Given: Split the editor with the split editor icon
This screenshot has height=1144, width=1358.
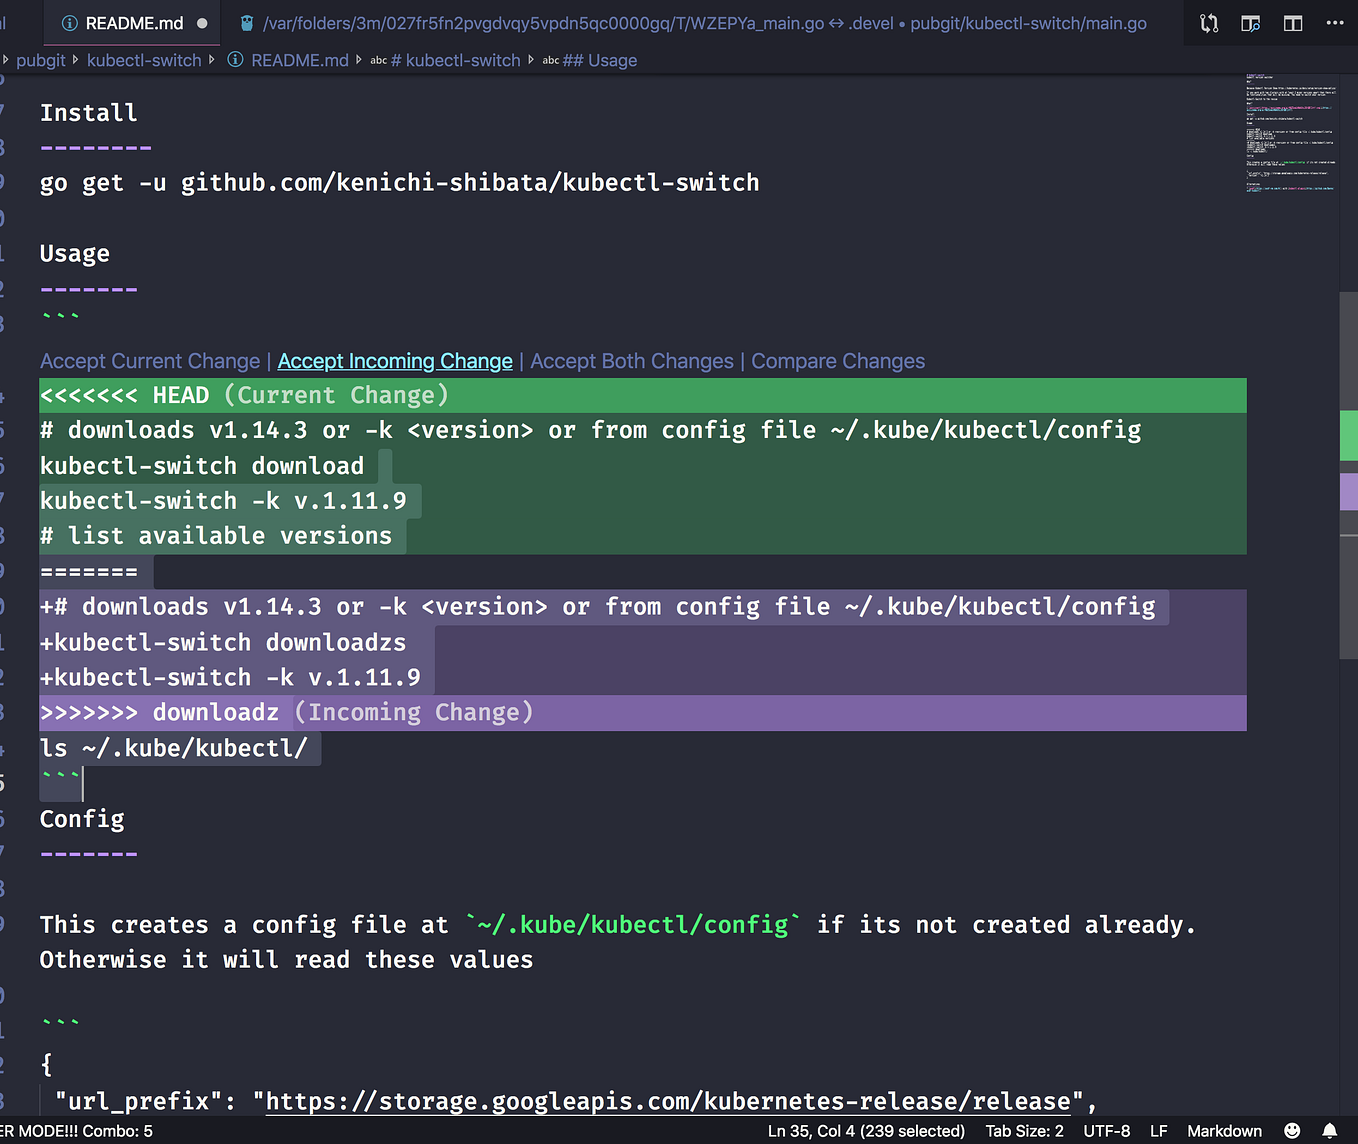Looking at the screenshot, I should pyautogui.click(x=1292, y=22).
